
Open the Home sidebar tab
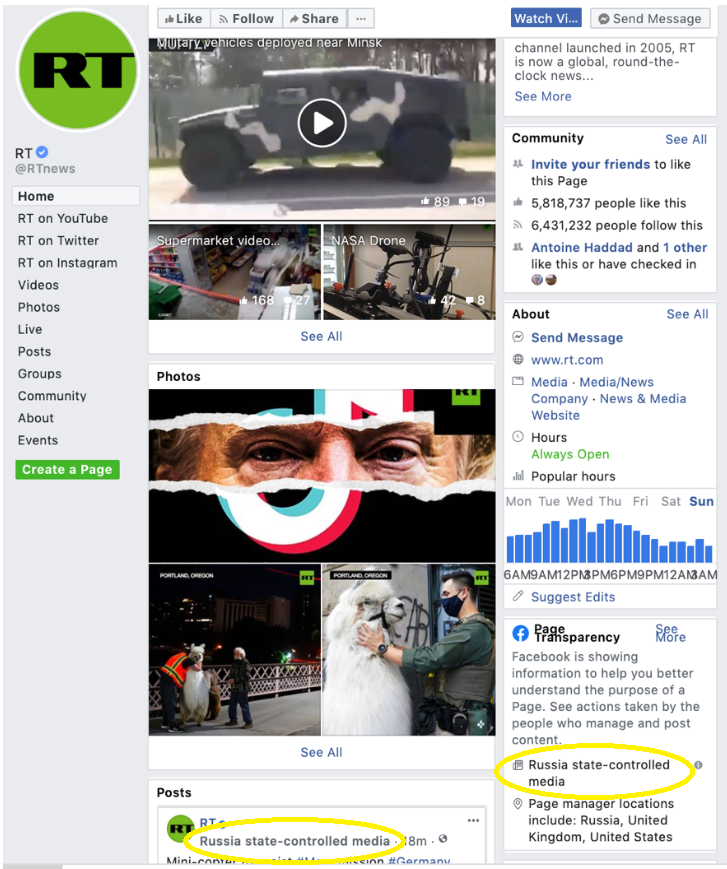pyautogui.click(x=75, y=196)
